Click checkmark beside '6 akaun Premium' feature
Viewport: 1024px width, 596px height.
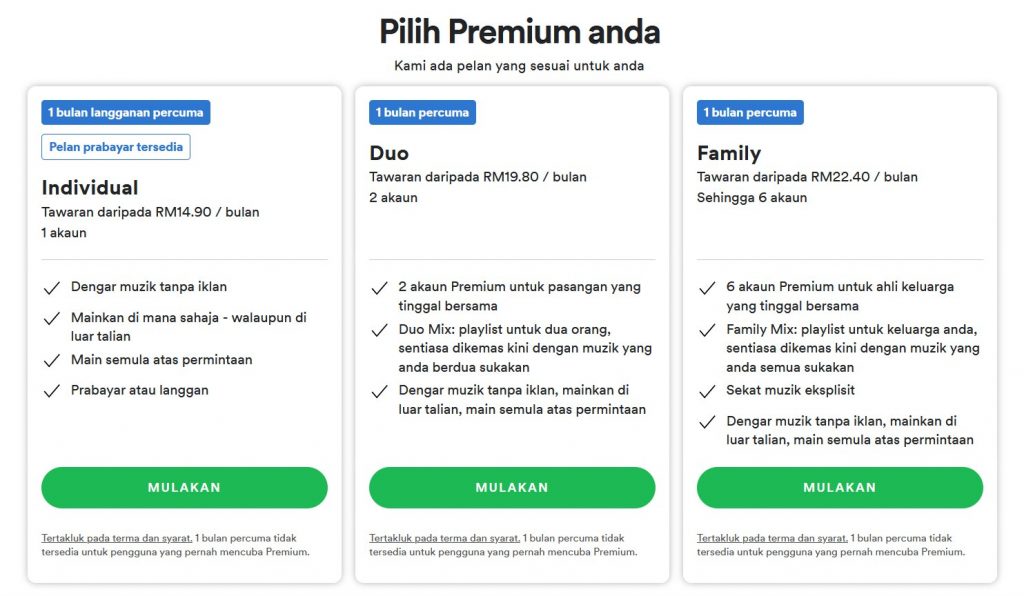point(707,288)
